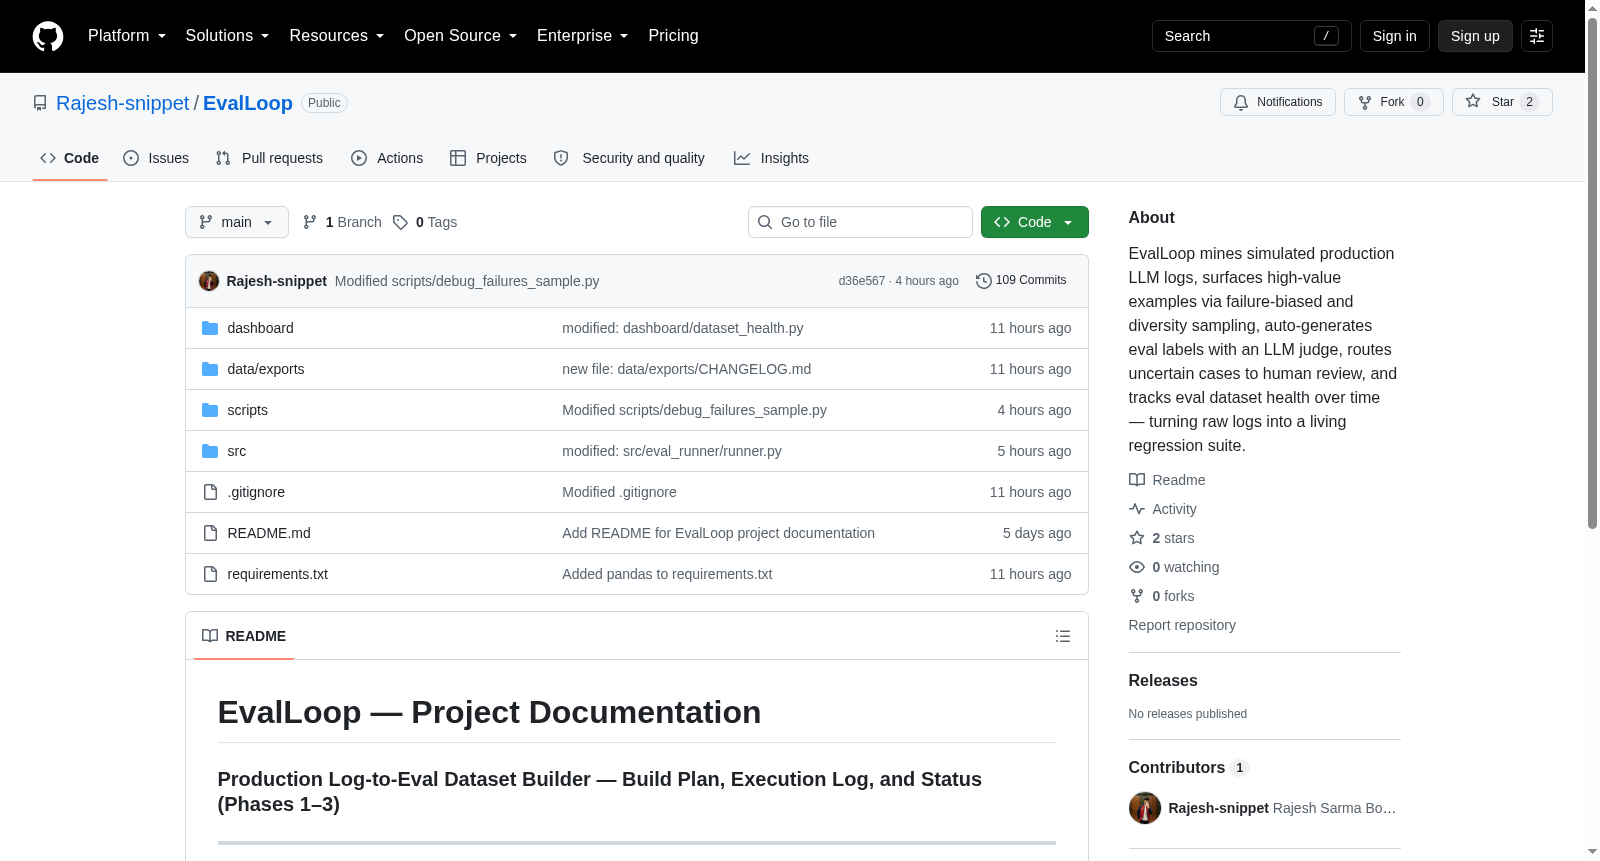Select the README tab header
This screenshot has width=1600, height=861.
pos(244,636)
